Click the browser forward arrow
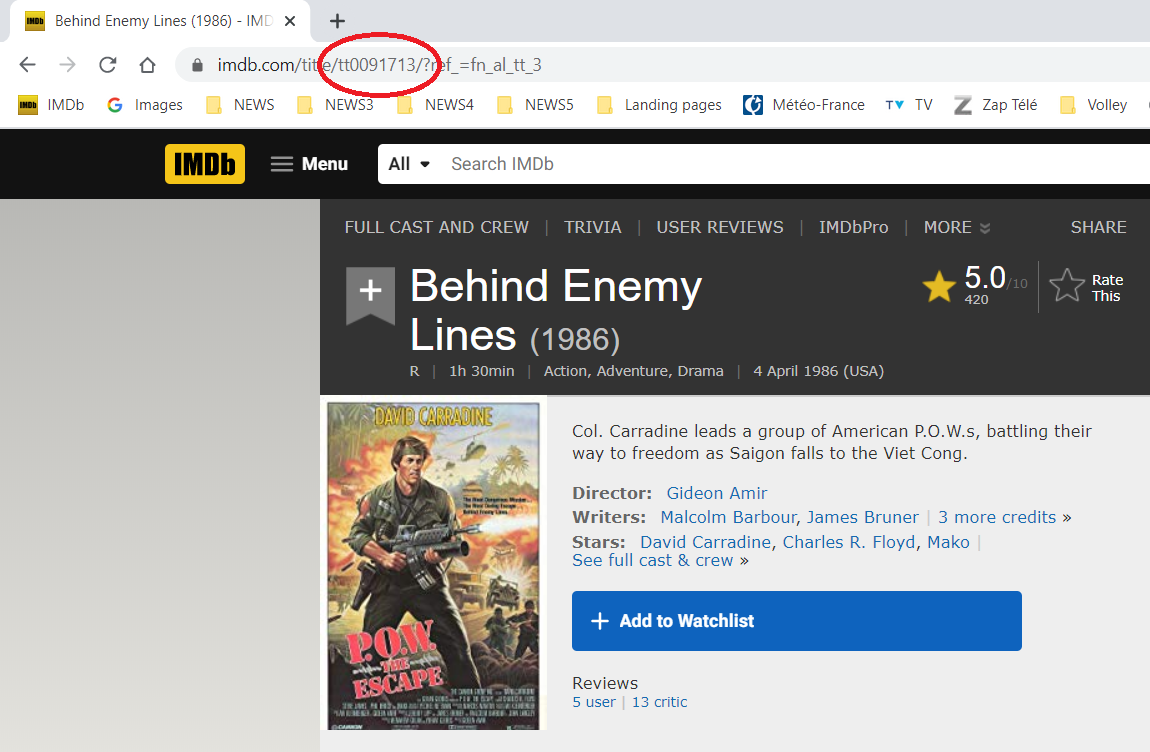Viewport: 1150px width, 752px height. (x=67, y=65)
